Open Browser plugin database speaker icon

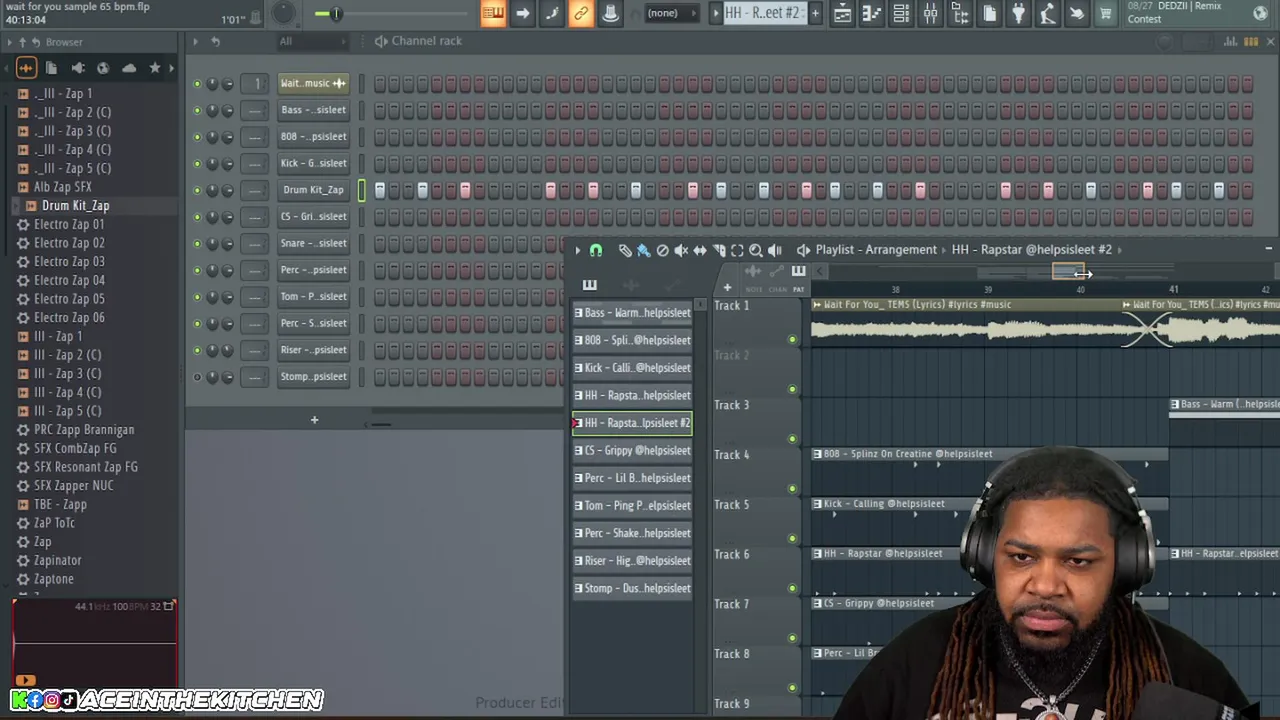click(77, 68)
